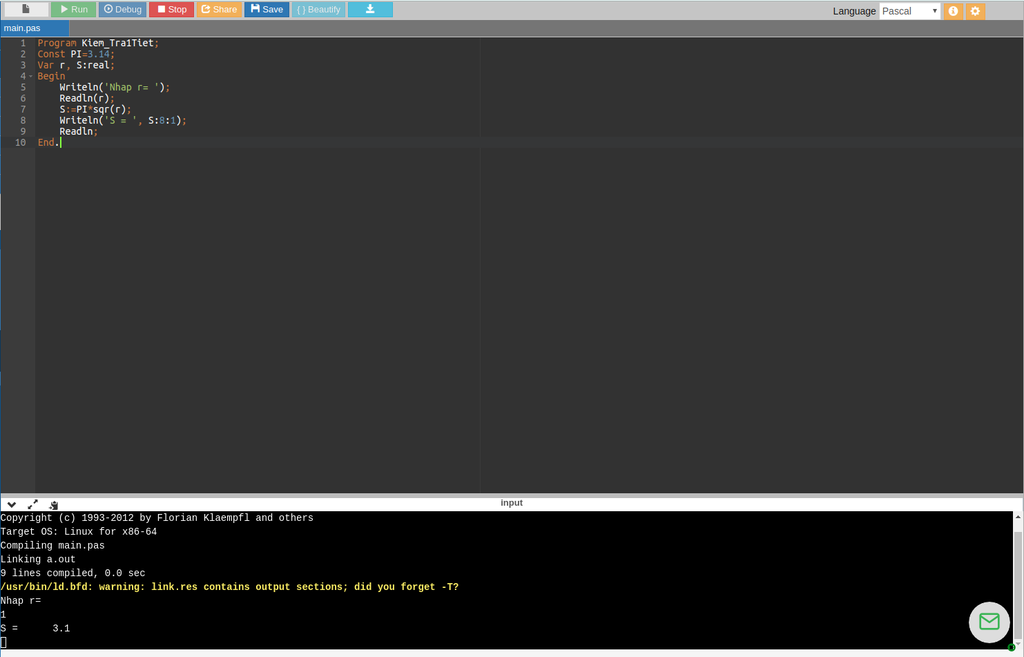Click the ld.bfd warning line in console
Image resolution: width=1024 pixels, height=657 pixels.
229,587
